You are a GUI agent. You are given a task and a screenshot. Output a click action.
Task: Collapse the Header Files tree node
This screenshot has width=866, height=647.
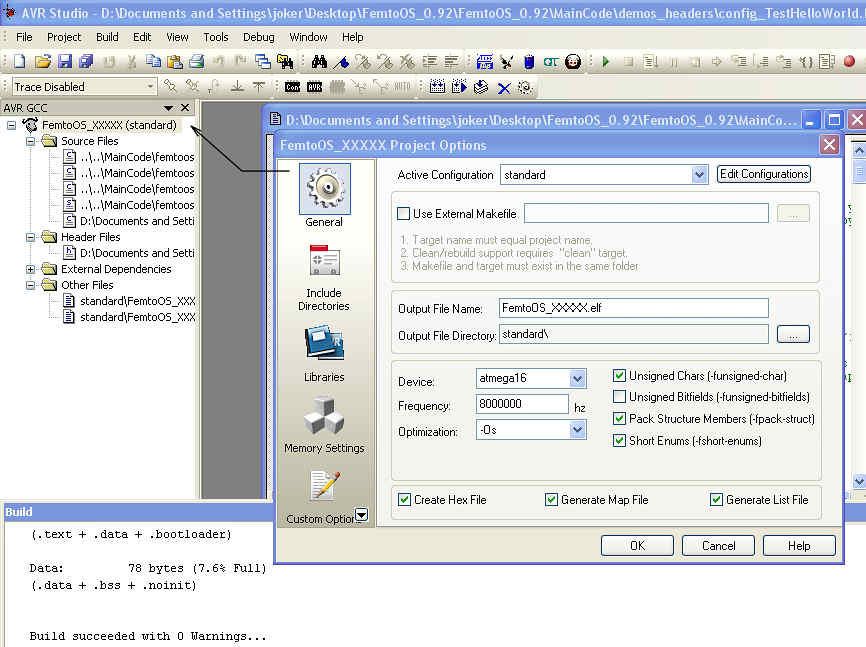point(31,237)
